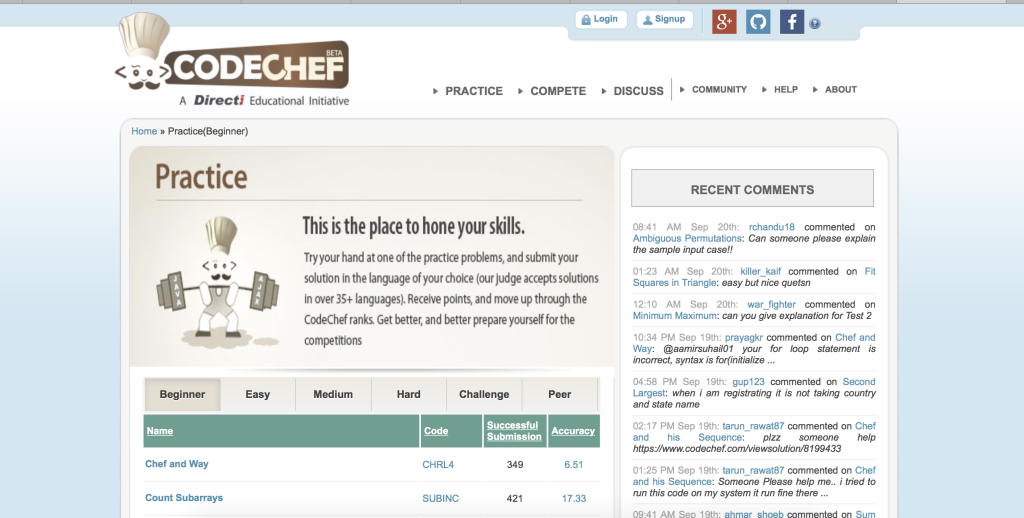The image size is (1024, 518).
Task: Click the Facebook icon
Action: [792, 22]
